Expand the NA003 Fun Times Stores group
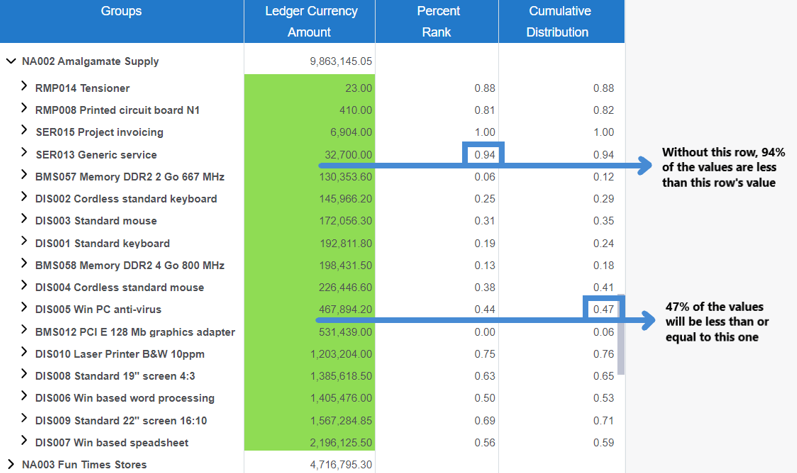Image resolution: width=797 pixels, height=473 pixels. [11, 464]
